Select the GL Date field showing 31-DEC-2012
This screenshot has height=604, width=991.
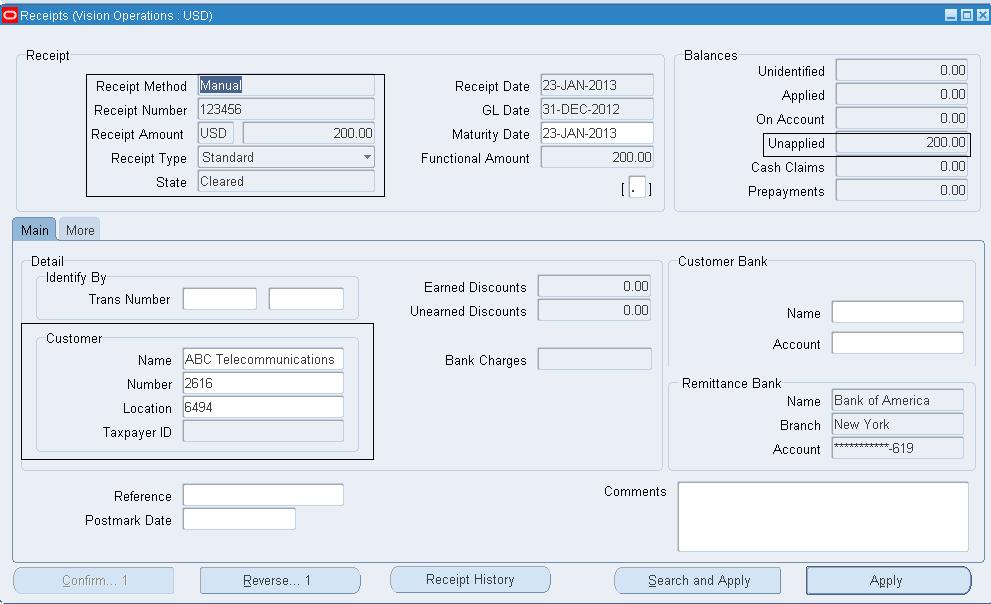[595, 109]
